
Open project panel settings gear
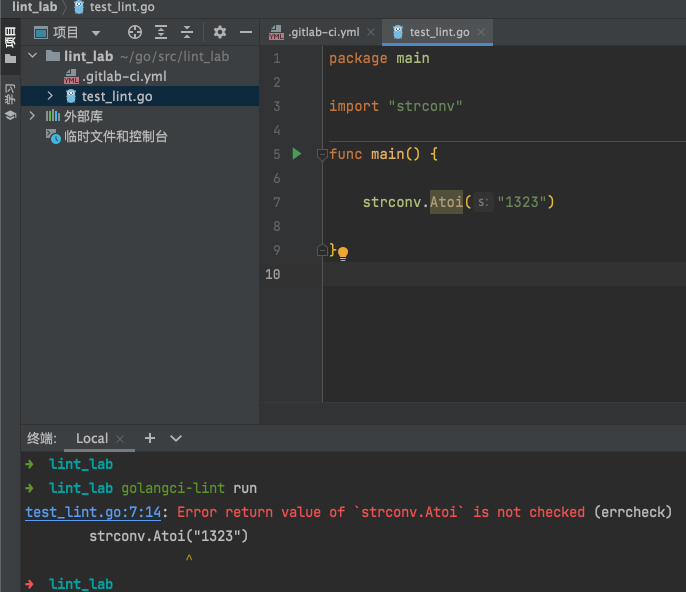pos(220,32)
